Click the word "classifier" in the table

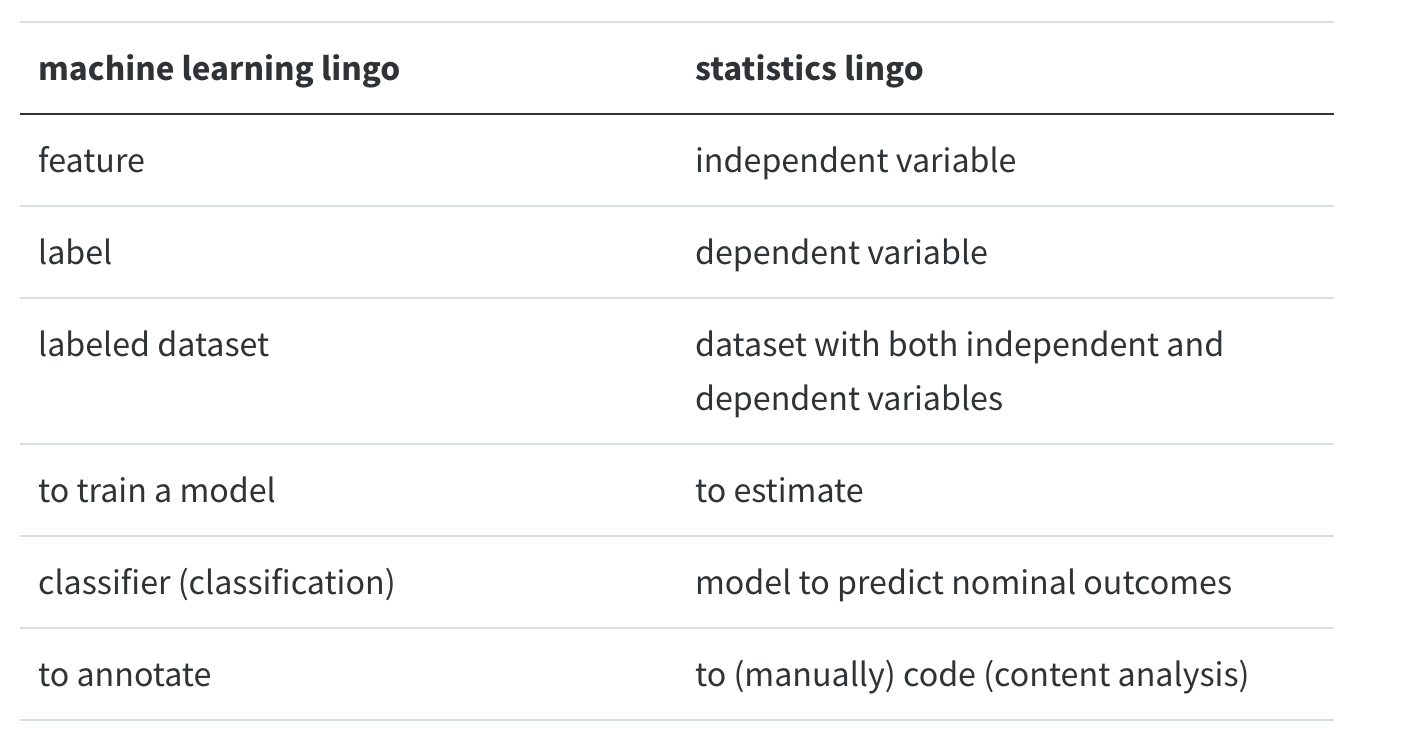point(104,582)
